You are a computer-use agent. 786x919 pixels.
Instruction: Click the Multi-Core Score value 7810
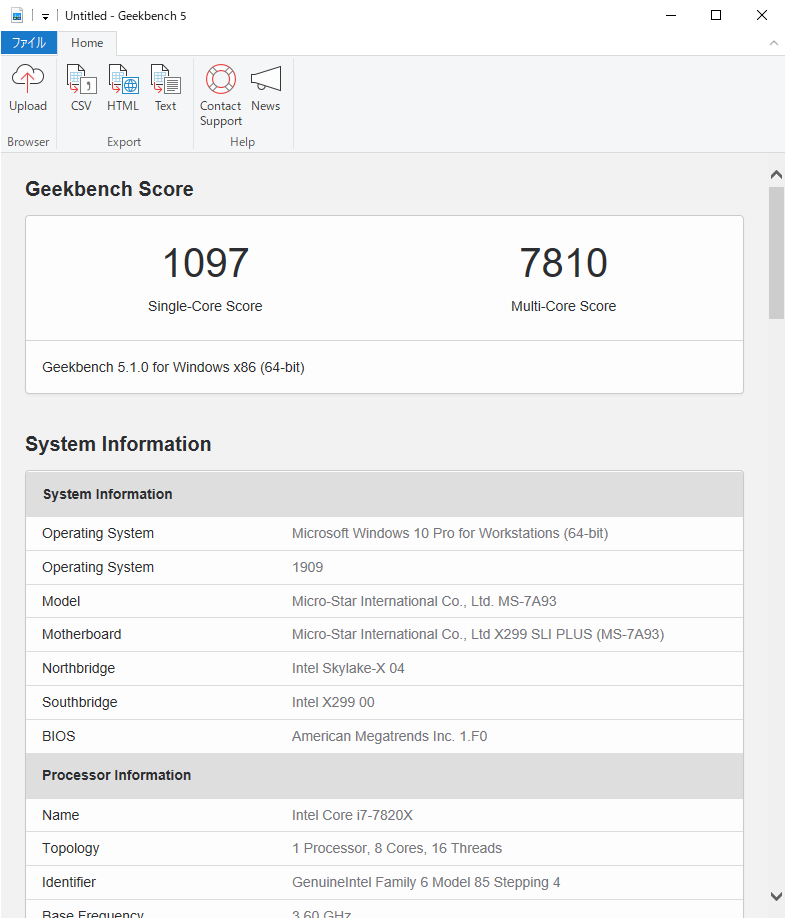click(x=563, y=263)
